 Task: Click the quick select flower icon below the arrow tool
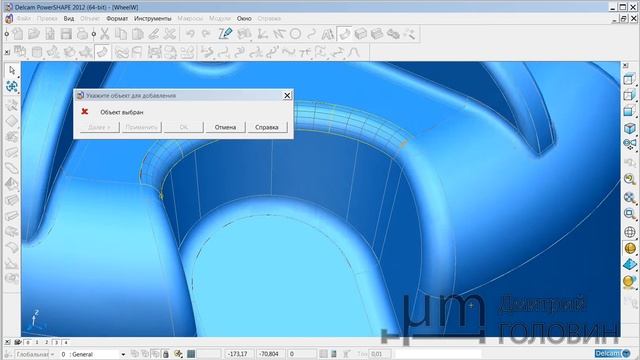tap(12, 87)
